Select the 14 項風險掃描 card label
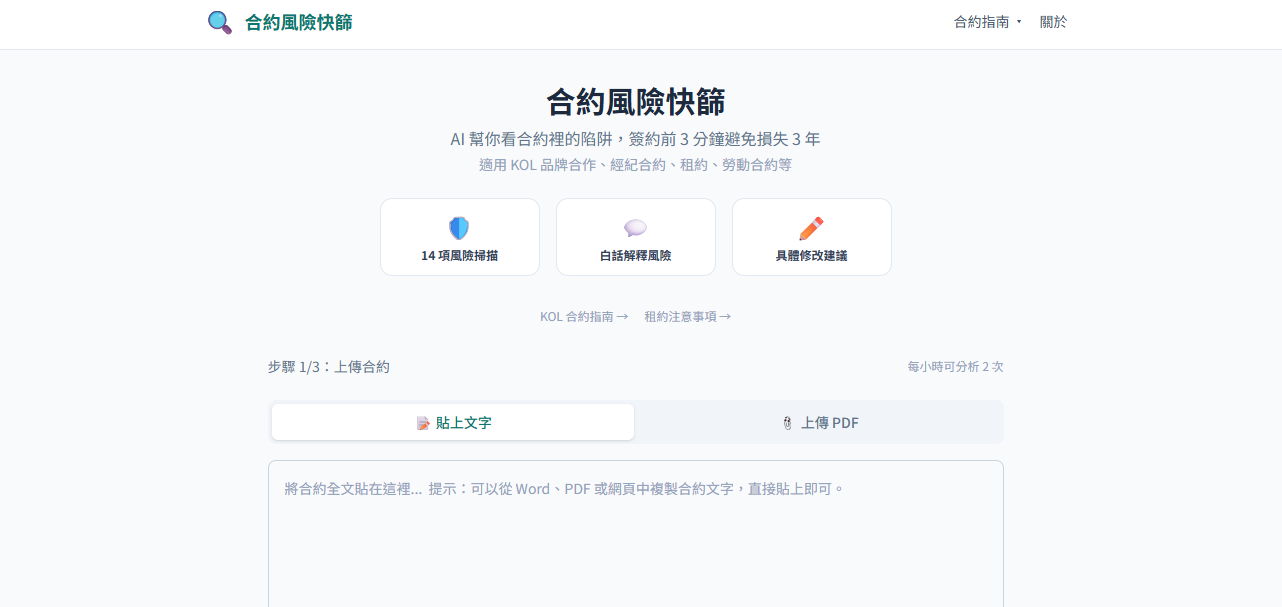 459,255
